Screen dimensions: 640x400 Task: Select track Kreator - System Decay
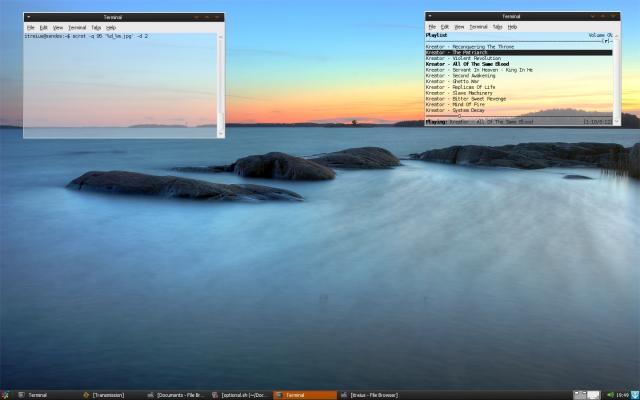point(455,110)
